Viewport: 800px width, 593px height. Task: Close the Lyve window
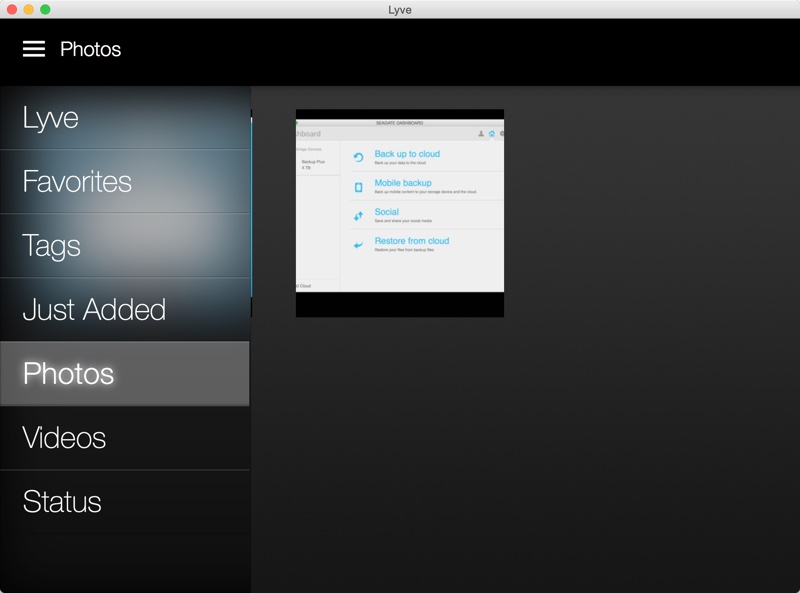pyautogui.click(x=12, y=9)
